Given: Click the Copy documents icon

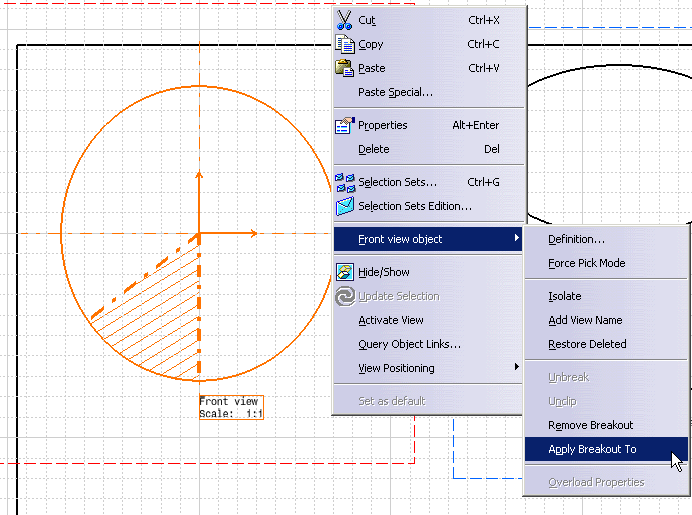Looking at the screenshot, I should [x=344, y=44].
